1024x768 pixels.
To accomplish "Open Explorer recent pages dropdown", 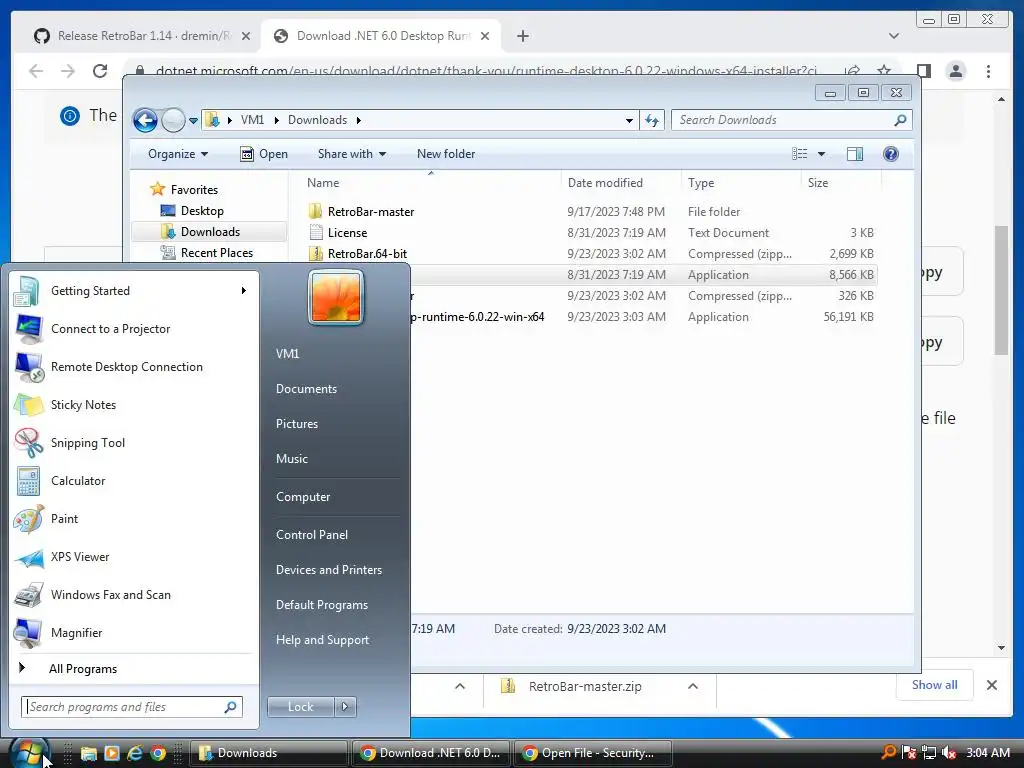I will [x=193, y=121].
